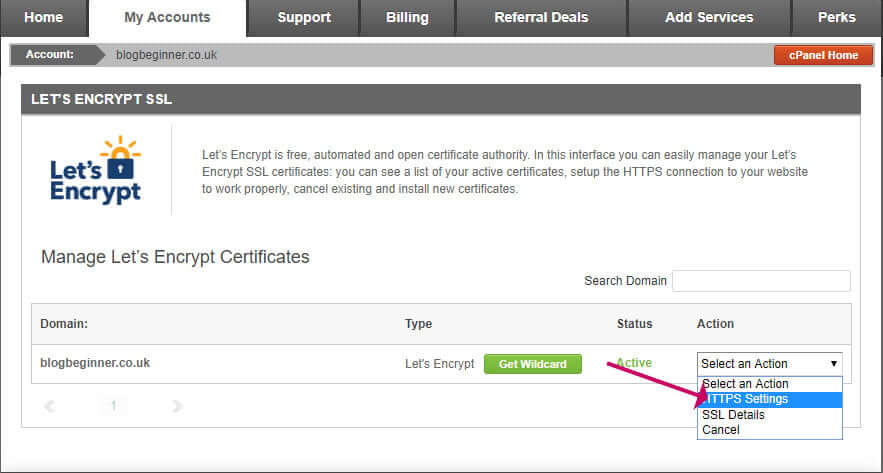Open the Home tab
This screenshot has height=473, width=883.
point(43,17)
